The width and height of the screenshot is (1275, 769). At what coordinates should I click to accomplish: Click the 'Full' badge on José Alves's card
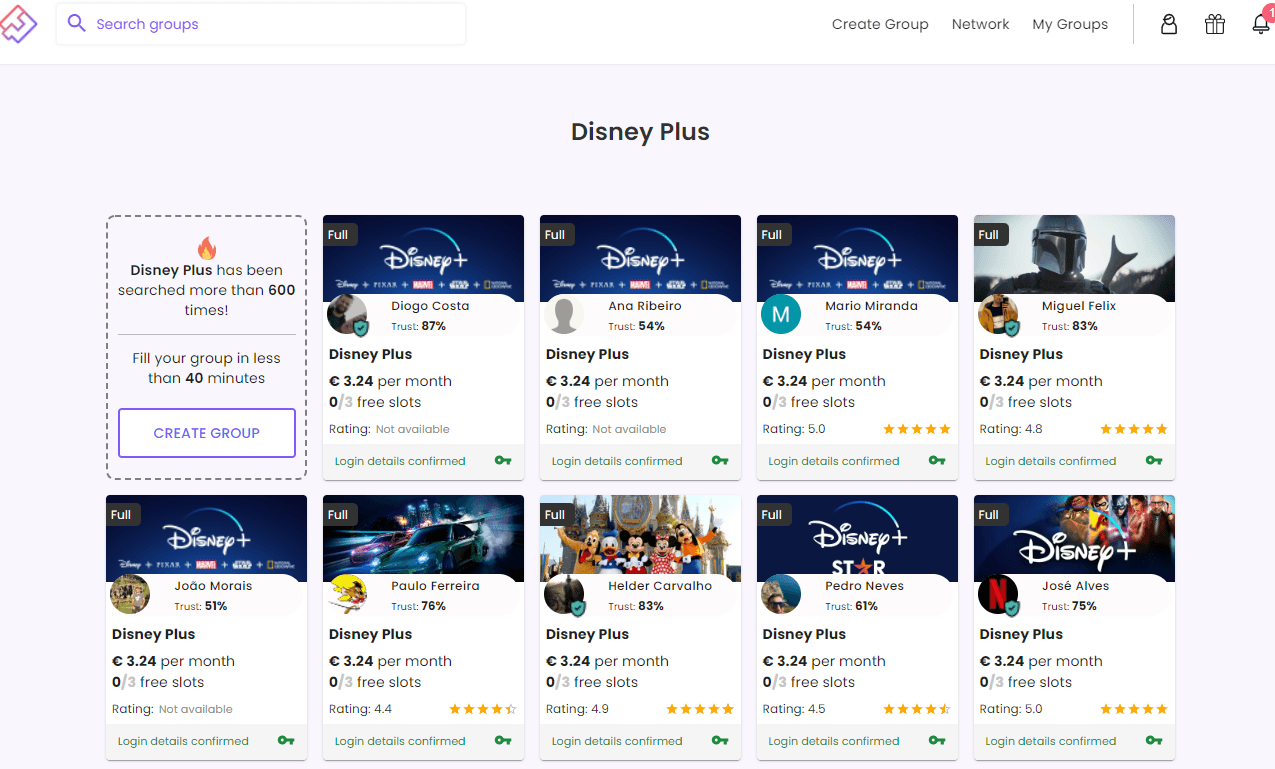(x=989, y=515)
